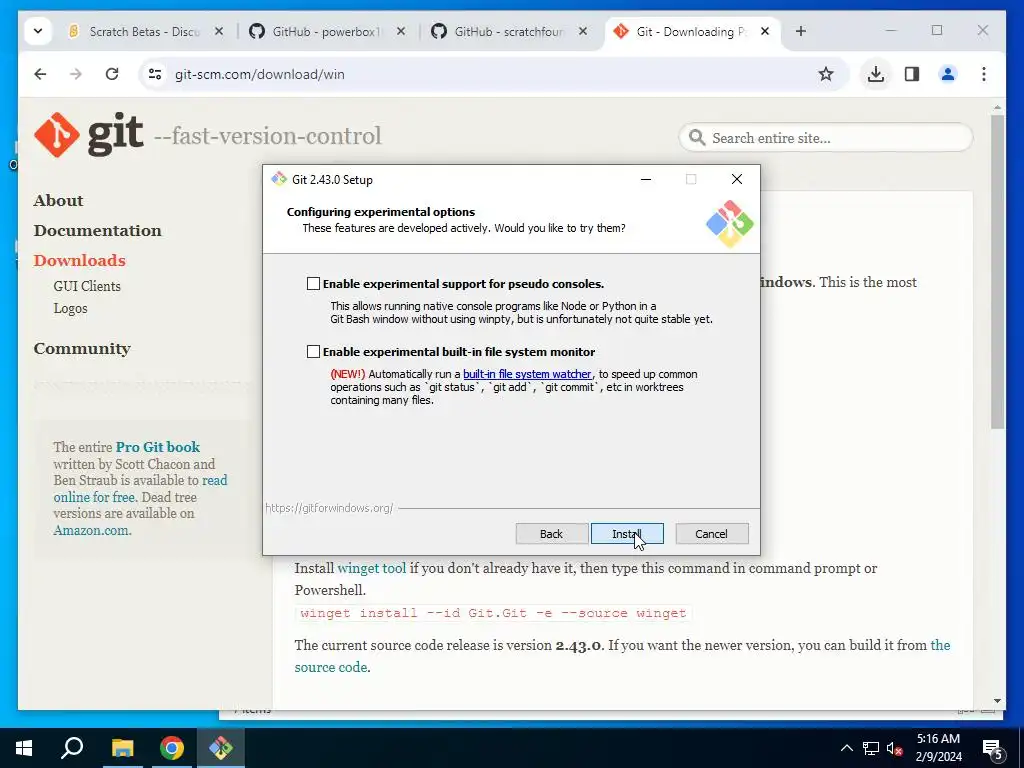Open the GUI Clients link

(87, 286)
